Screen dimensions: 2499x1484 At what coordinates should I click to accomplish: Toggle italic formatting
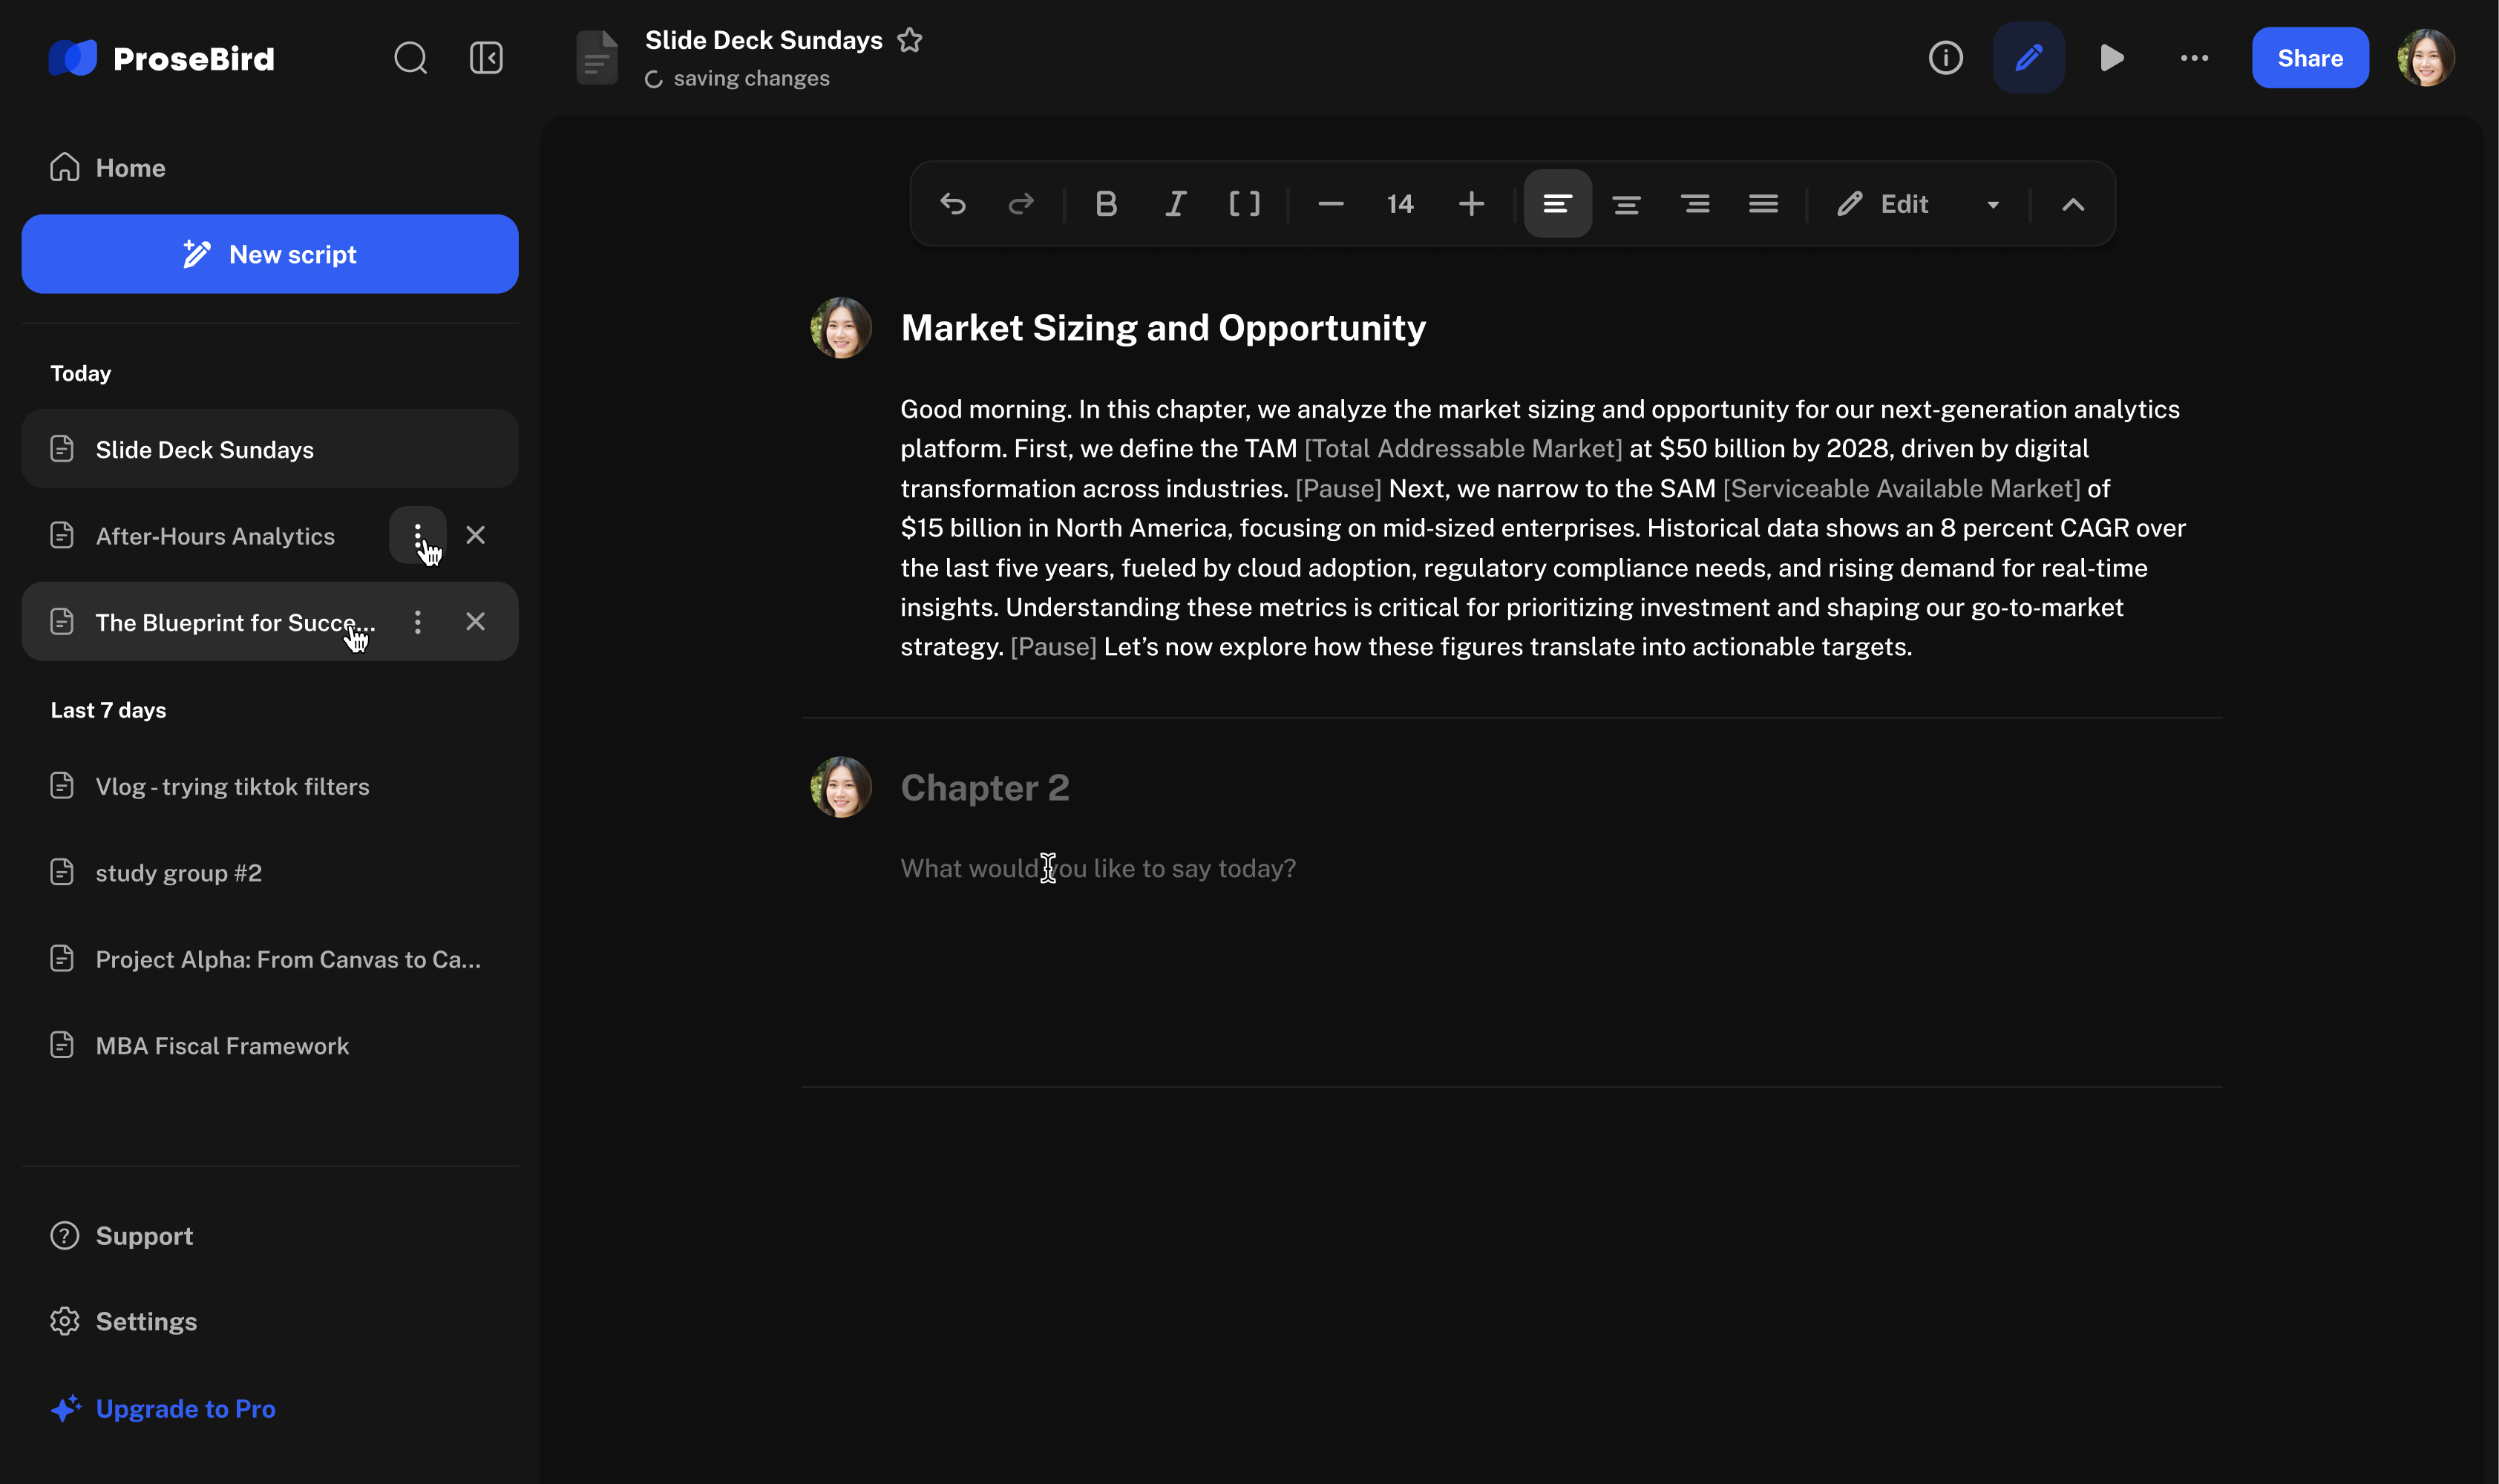1176,204
